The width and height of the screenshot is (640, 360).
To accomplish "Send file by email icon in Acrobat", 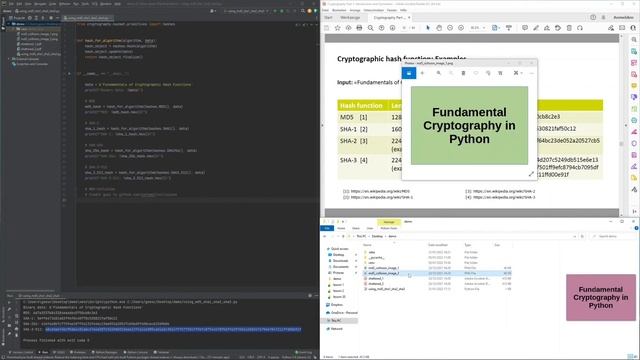I will point(622,28).
